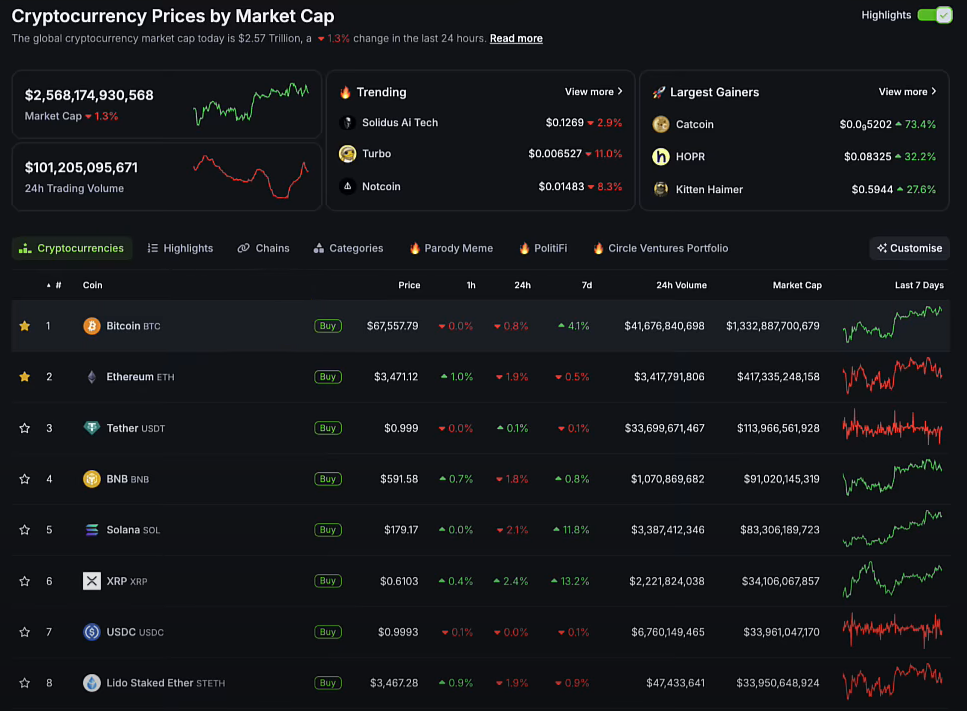The image size is (967, 711).
Task: Sort table by the # rank column
Action: 55,285
